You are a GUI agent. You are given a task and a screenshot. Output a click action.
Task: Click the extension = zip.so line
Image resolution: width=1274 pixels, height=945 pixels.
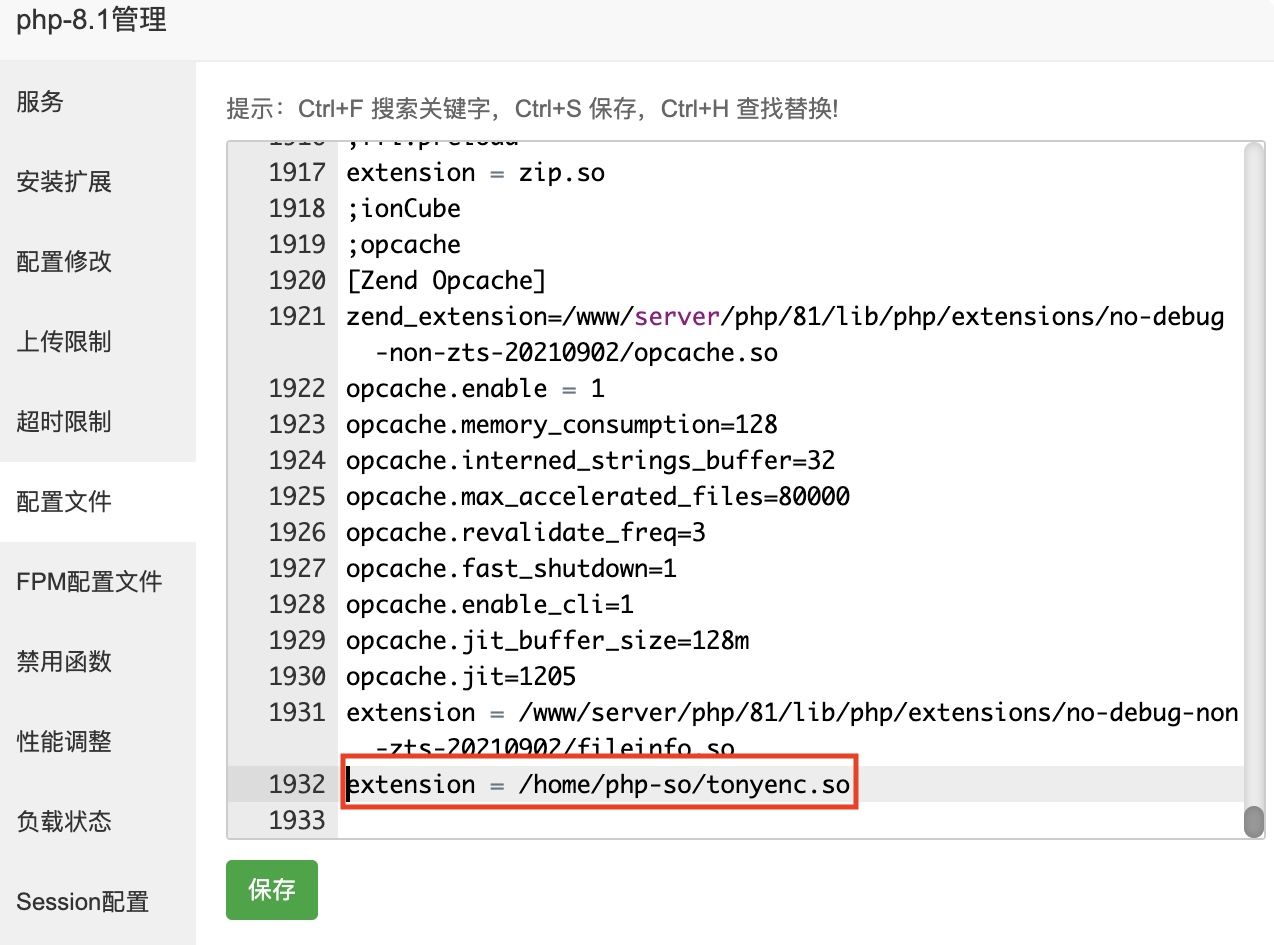[x=475, y=173]
